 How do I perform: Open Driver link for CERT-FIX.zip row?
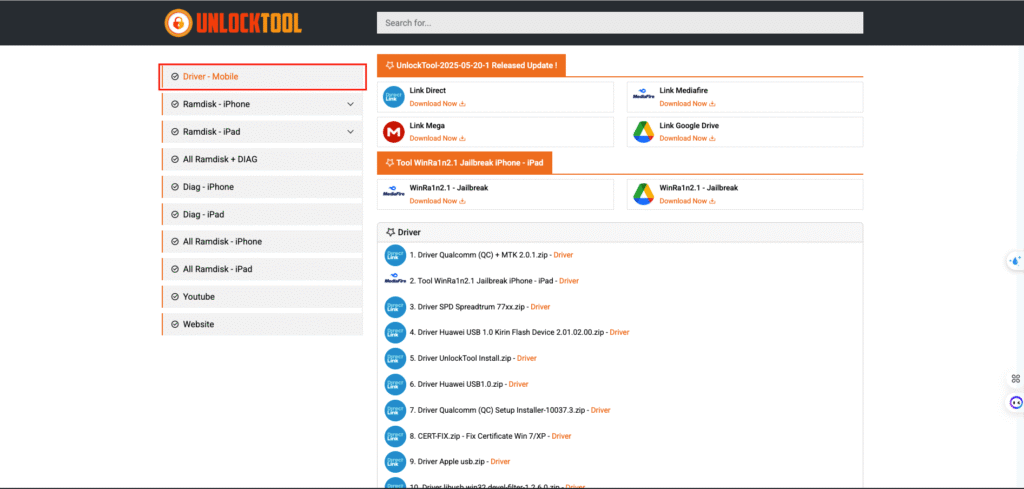(562, 436)
